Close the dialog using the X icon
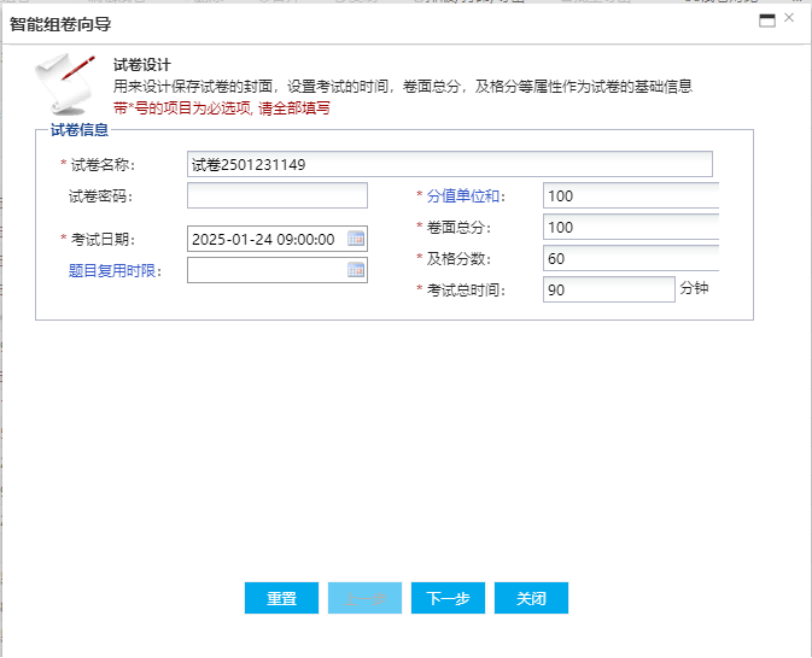This screenshot has height=658, width=812. [x=790, y=19]
